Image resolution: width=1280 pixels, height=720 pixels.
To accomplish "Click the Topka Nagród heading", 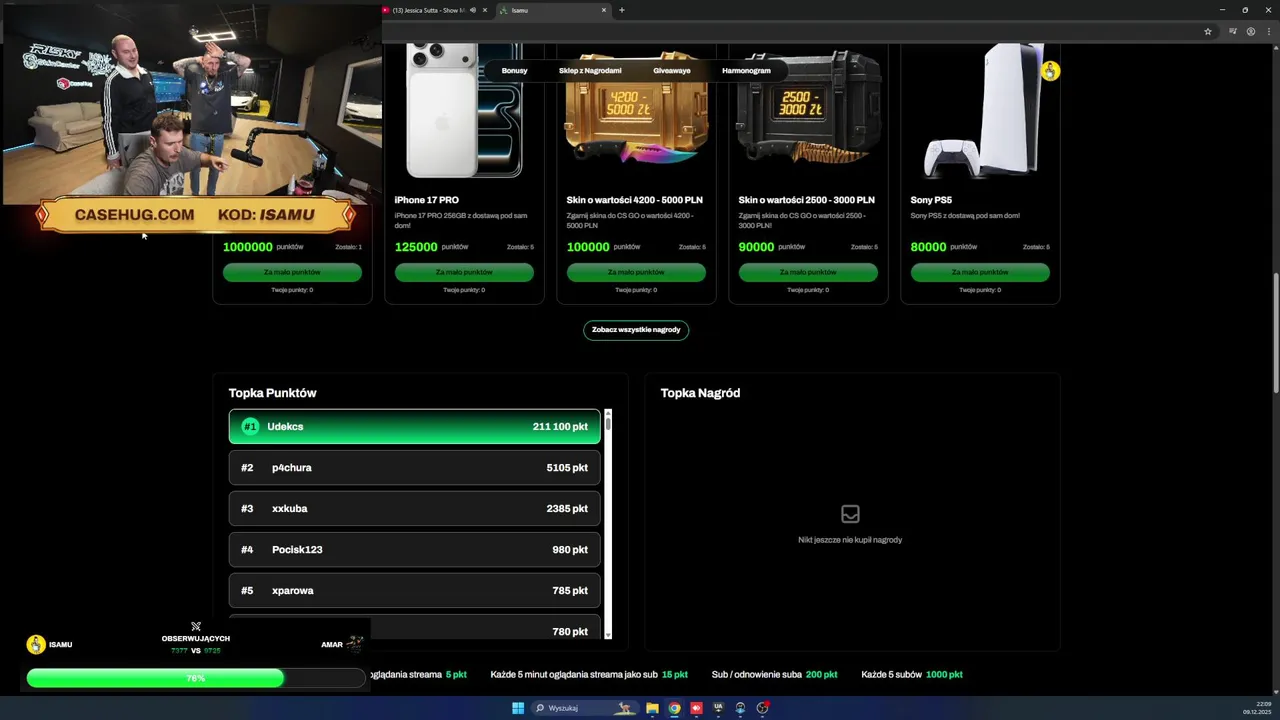I will coord(700,393).
